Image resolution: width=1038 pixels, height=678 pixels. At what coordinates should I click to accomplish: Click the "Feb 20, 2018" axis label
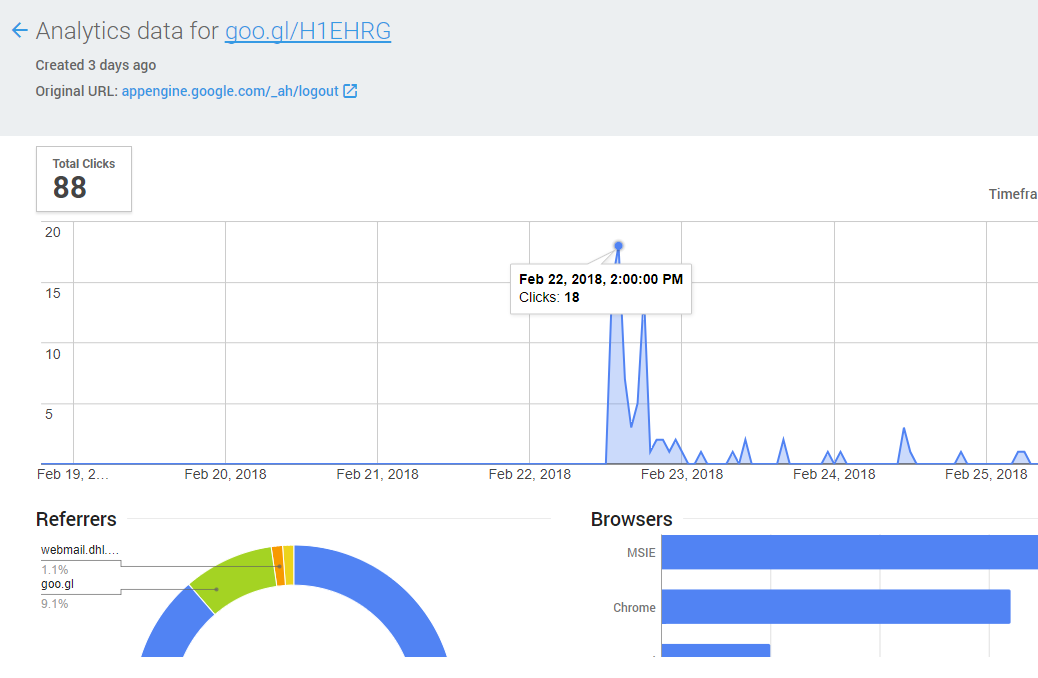(x=225, y=474)
